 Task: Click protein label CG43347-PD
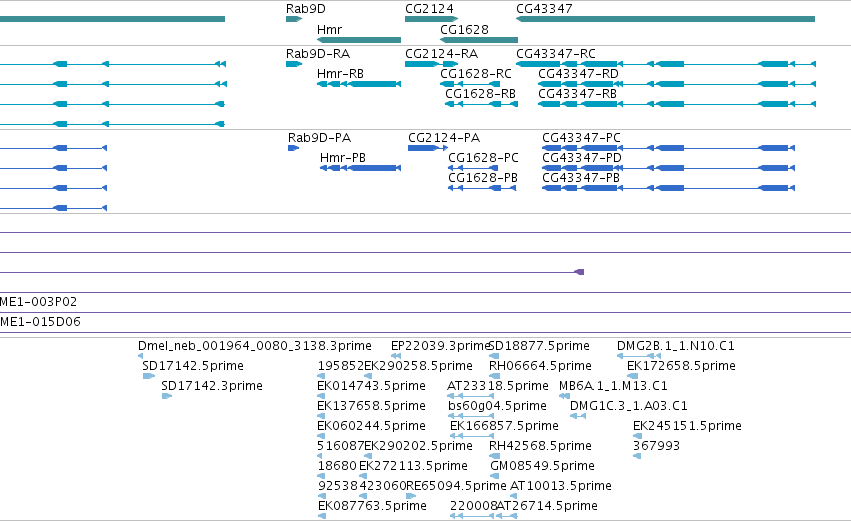[x=582, y=157]
